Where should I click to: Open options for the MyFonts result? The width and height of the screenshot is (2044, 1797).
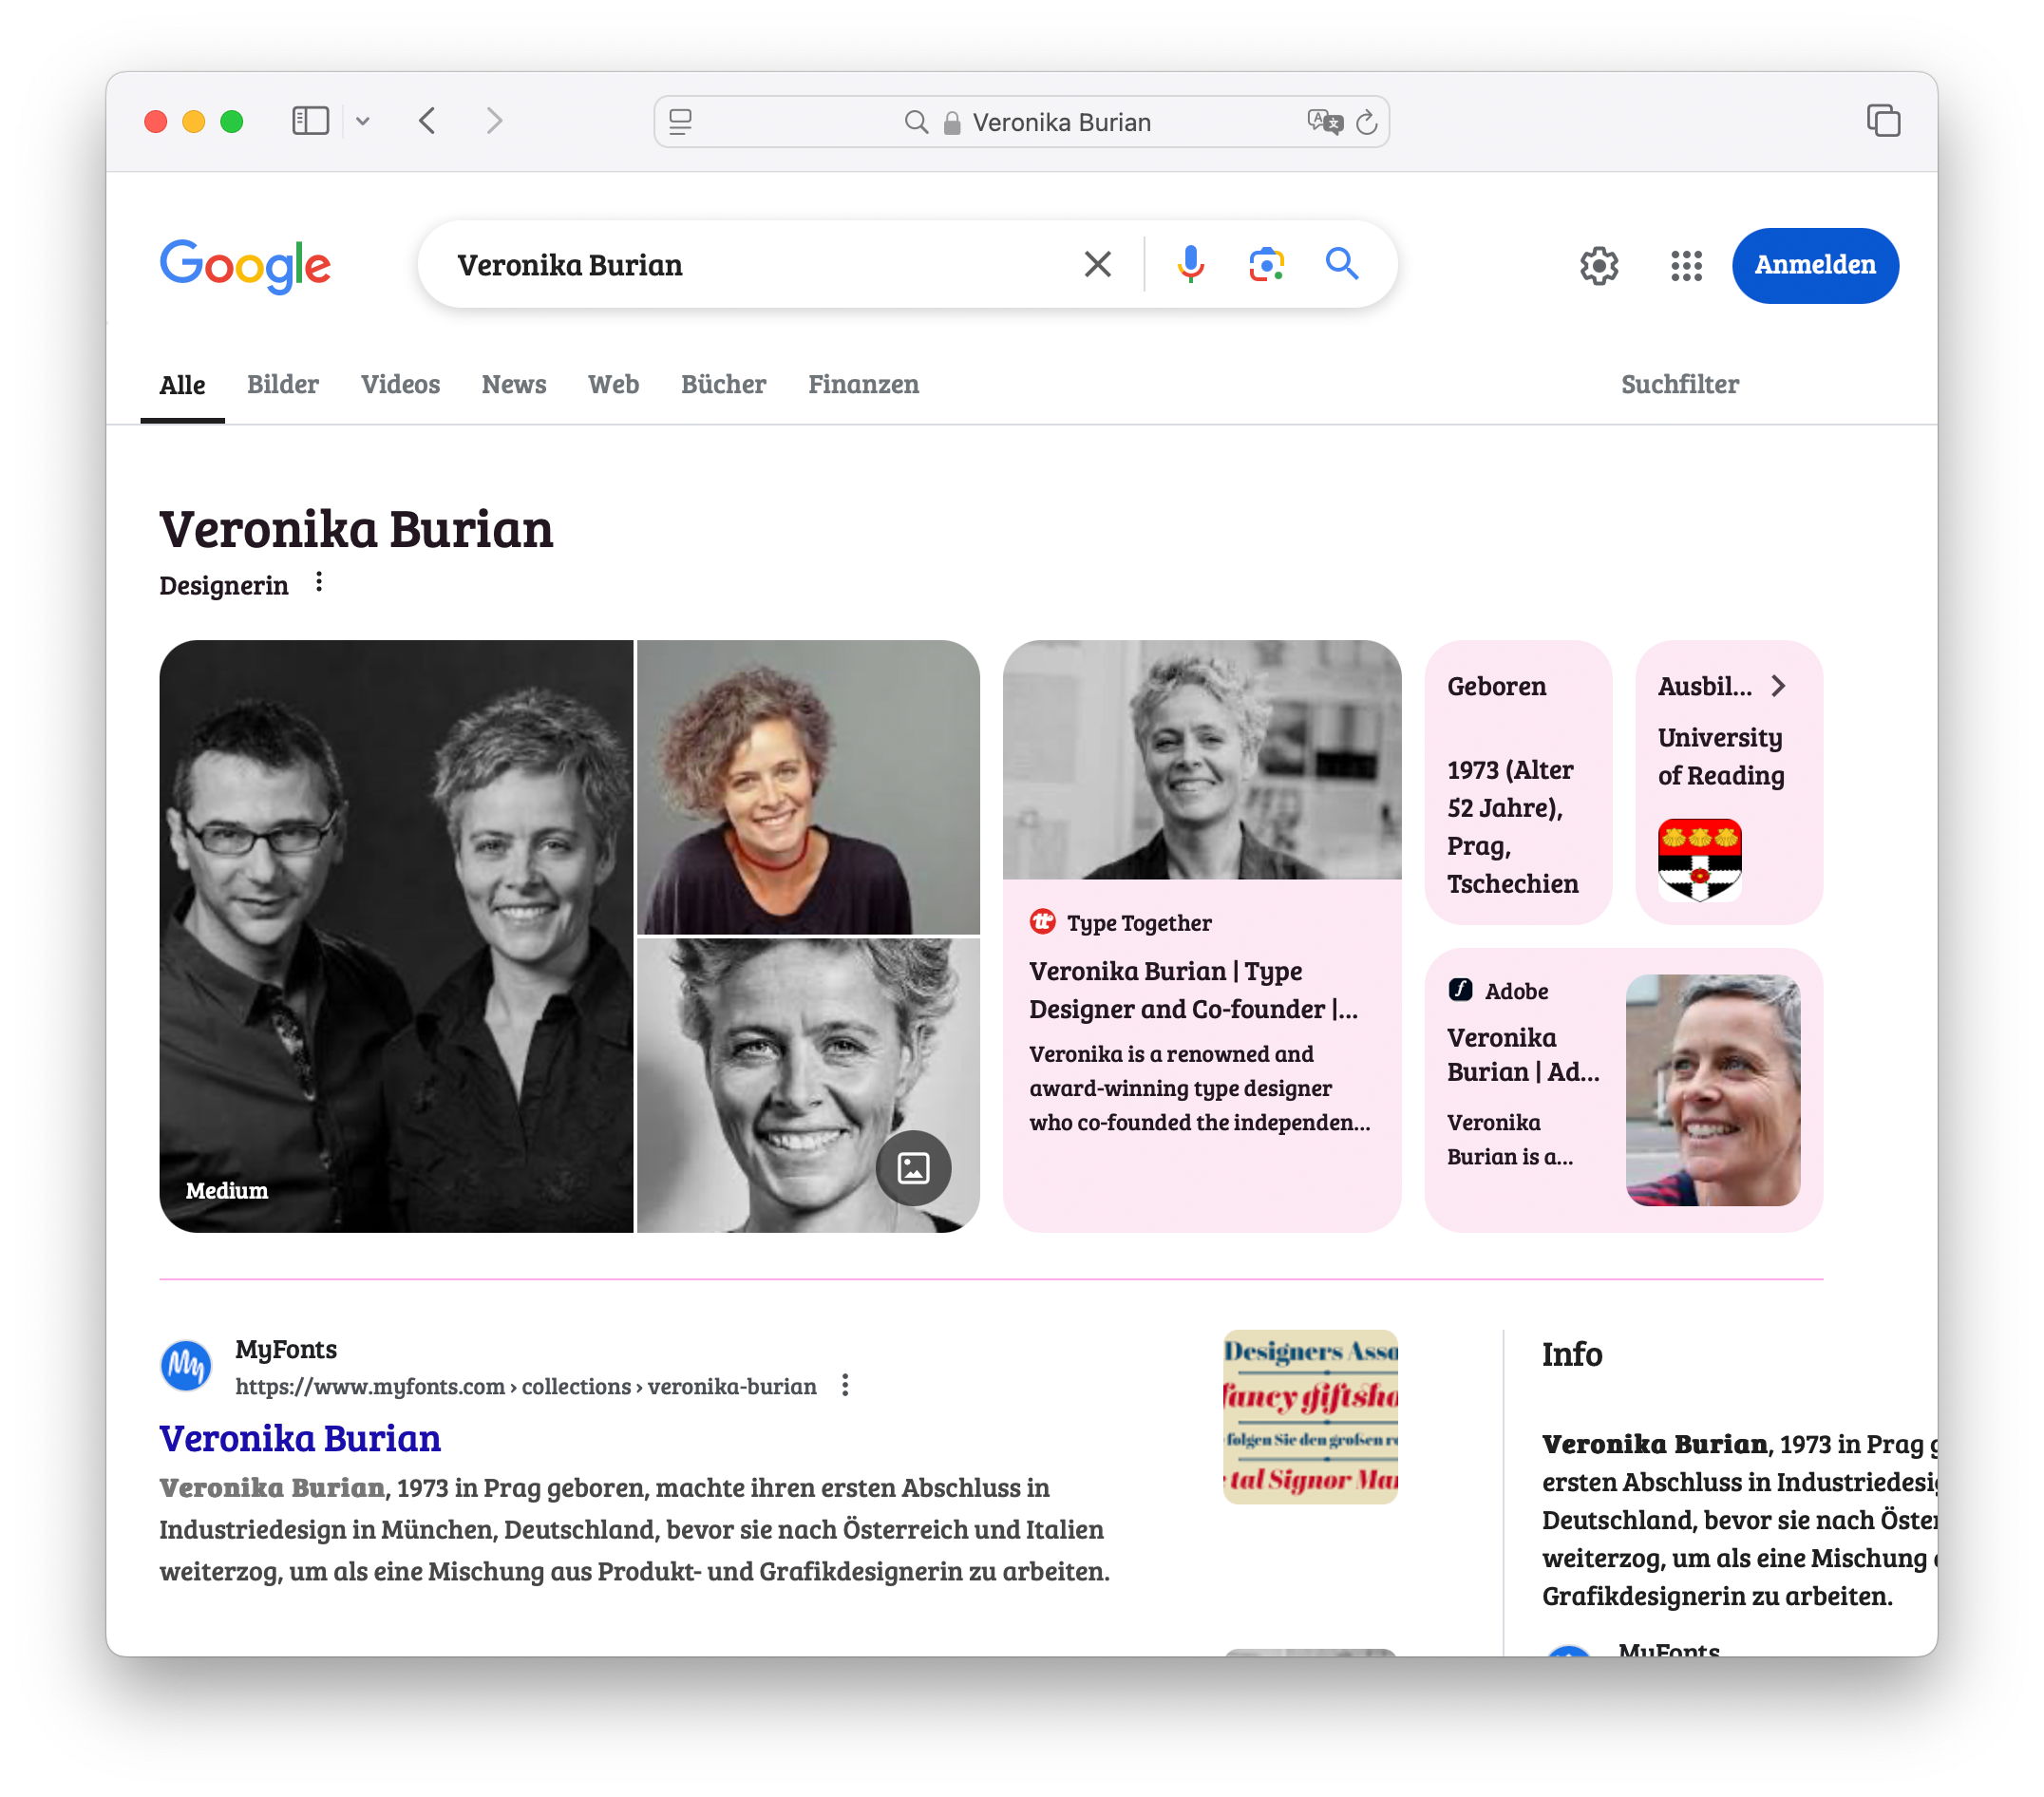[x=845, y=1385]
